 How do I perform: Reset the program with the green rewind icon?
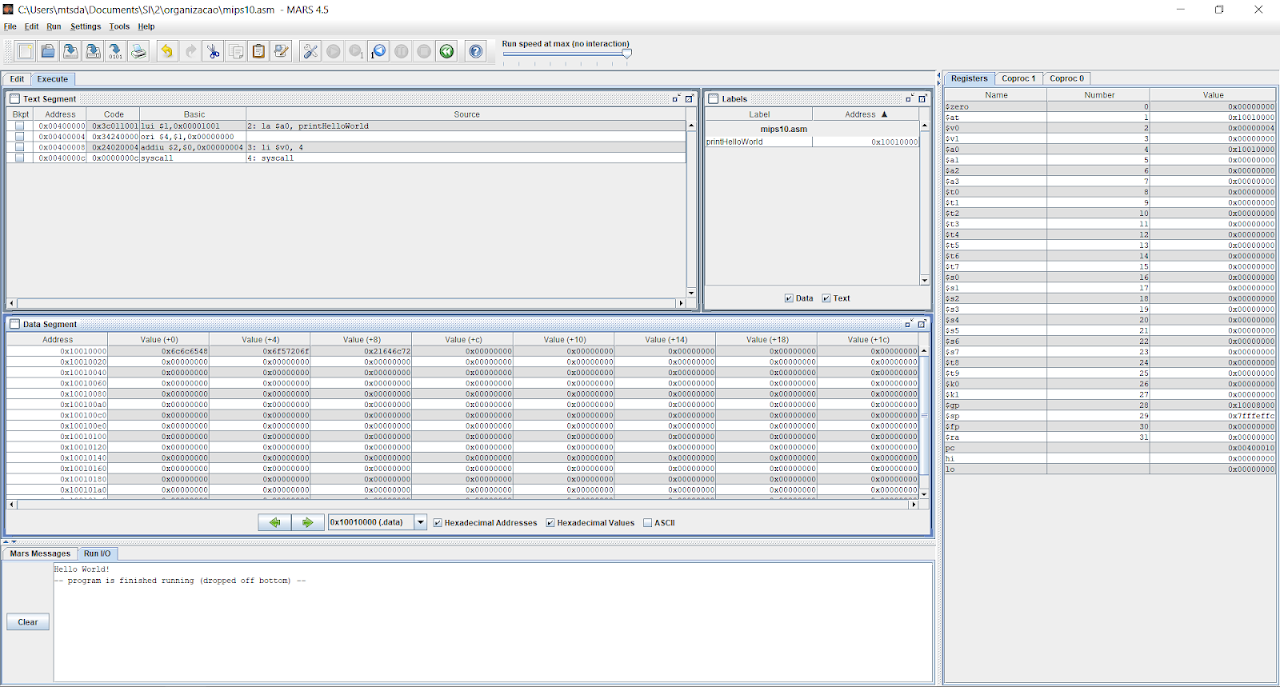tap(447, 51)
